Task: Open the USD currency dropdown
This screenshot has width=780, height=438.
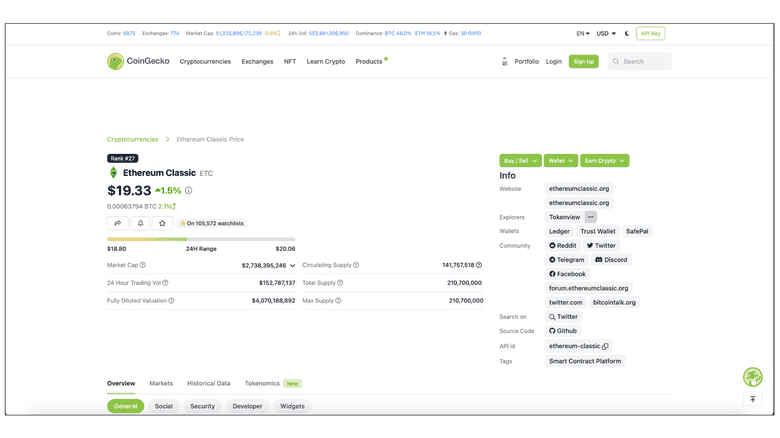Action: [x=606, y=33]
